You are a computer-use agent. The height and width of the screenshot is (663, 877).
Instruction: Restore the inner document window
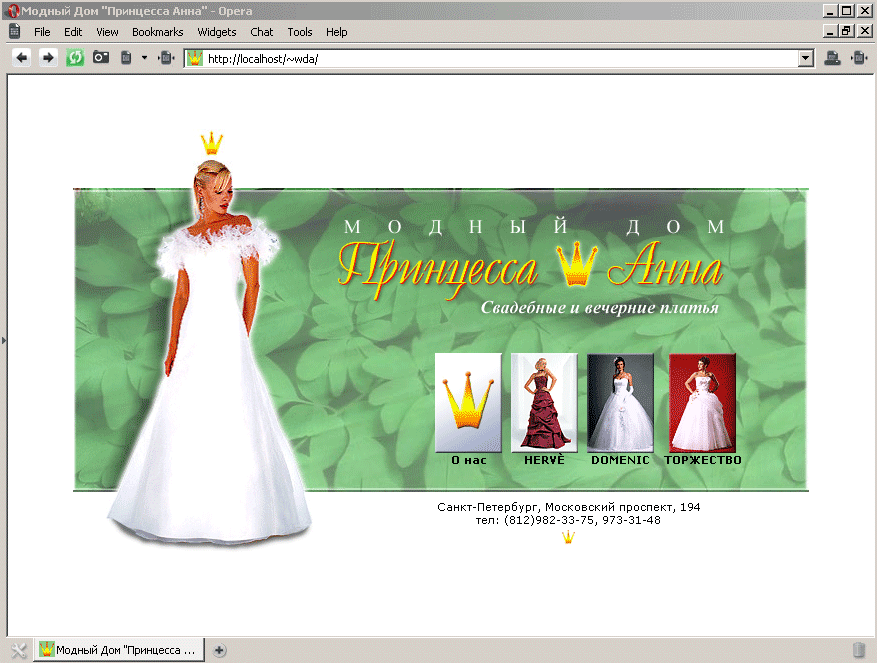coord(847,31)
